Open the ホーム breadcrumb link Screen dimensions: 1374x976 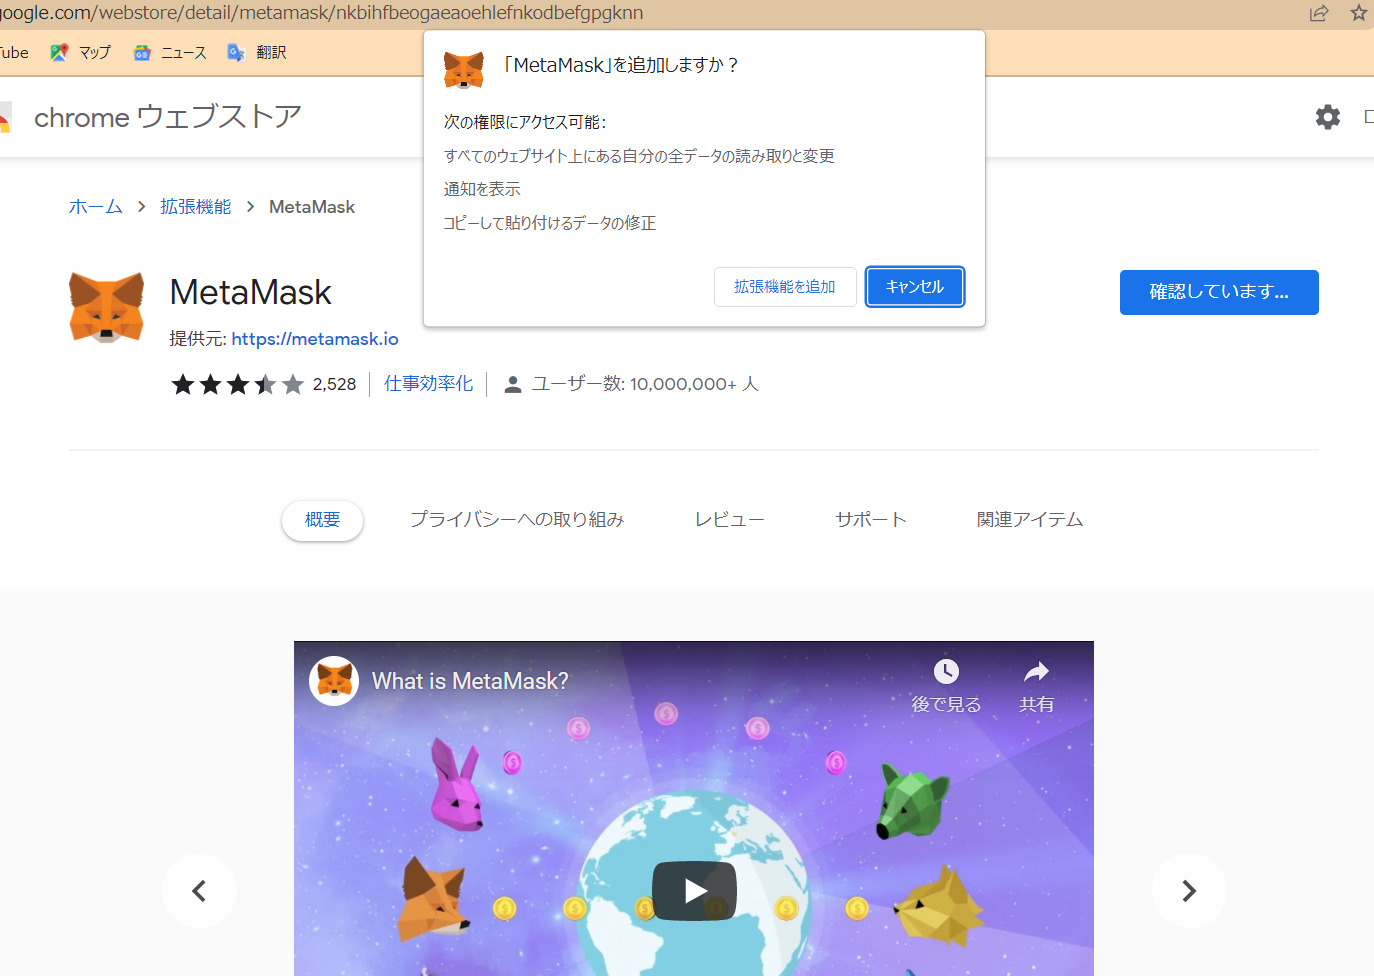tap(96, 207)
